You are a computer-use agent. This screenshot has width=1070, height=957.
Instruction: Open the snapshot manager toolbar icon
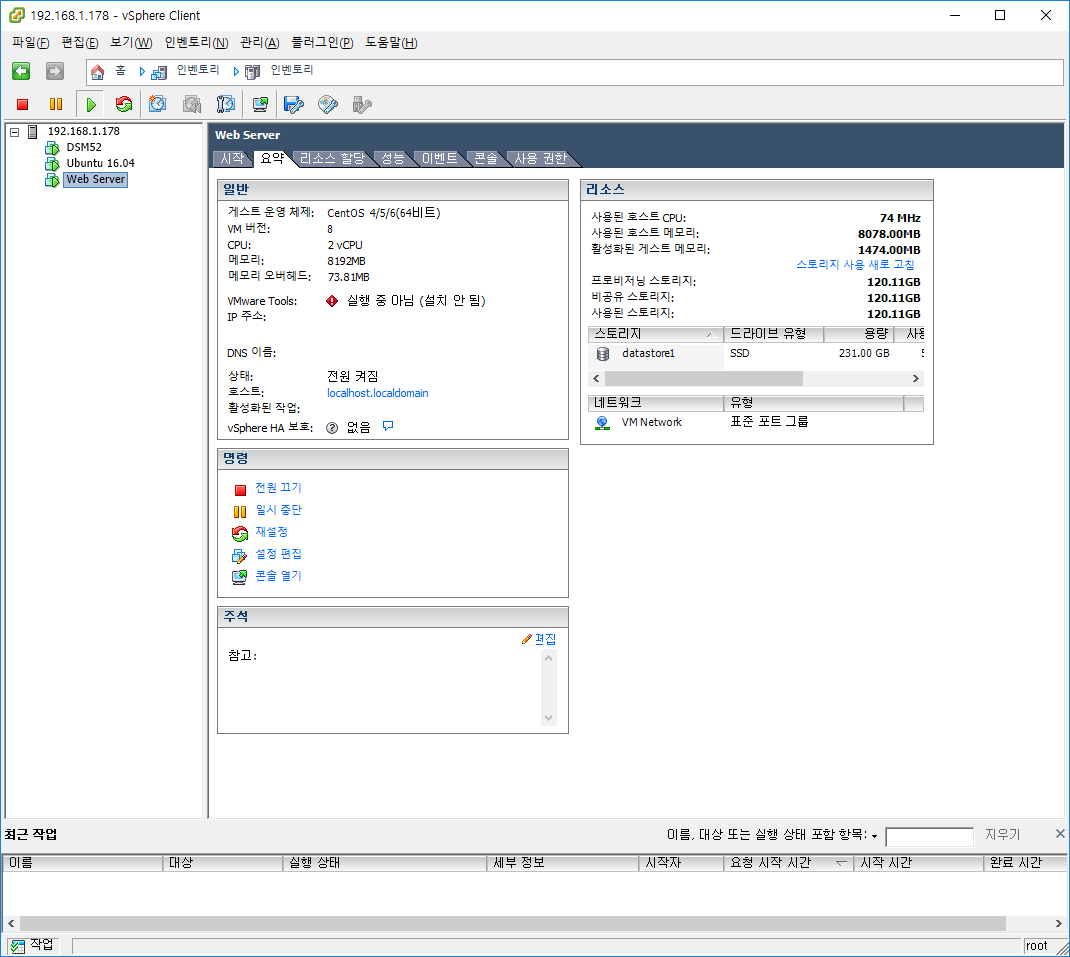(x=226, y=104)
